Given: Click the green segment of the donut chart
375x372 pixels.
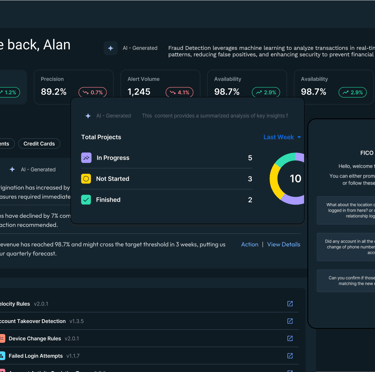Looking at the screenshot, I should click(285, 159).
